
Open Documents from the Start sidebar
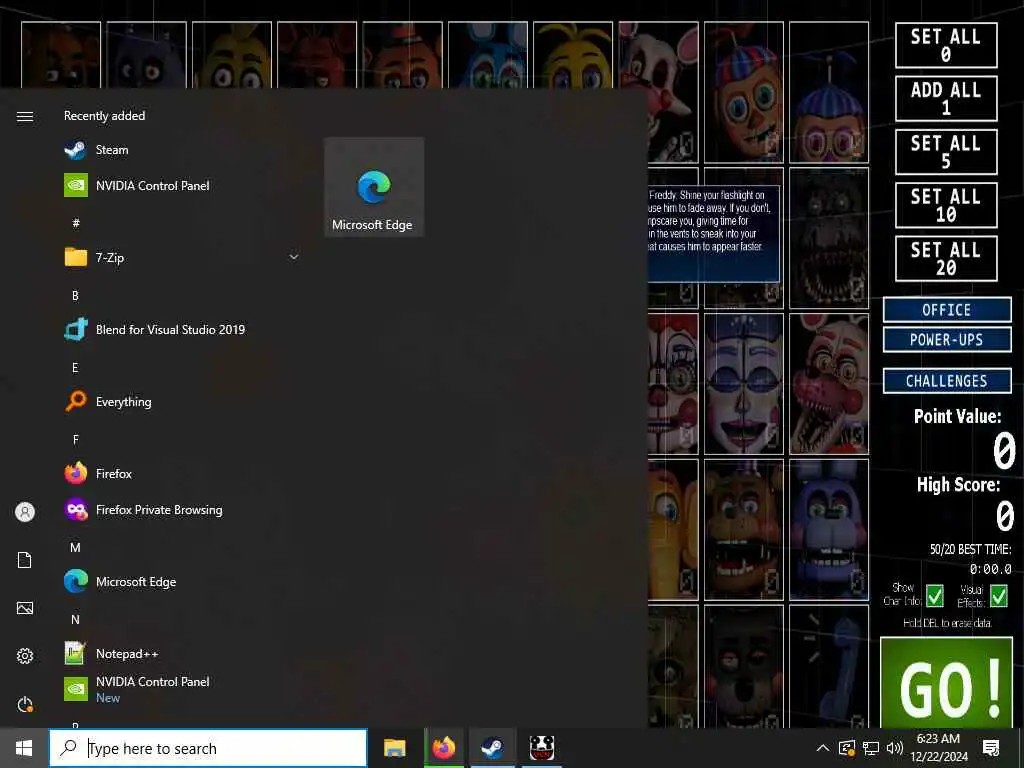pyautogui.click(x=25, y=560)
